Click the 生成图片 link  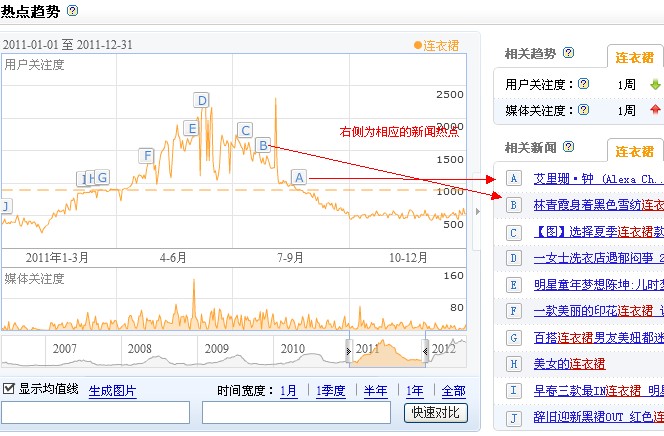(x=112, y=391)
